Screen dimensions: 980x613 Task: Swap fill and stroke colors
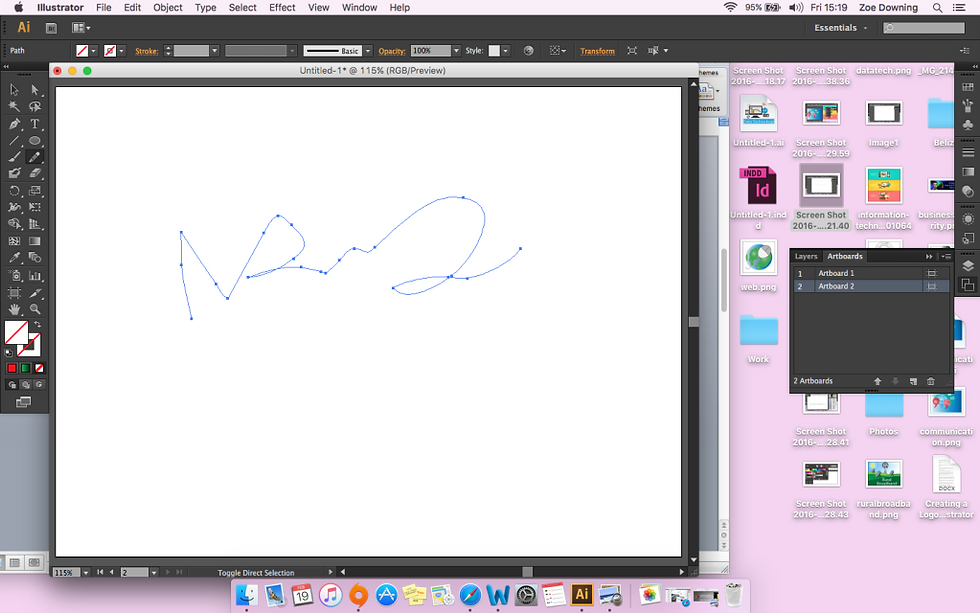point(38,325)
